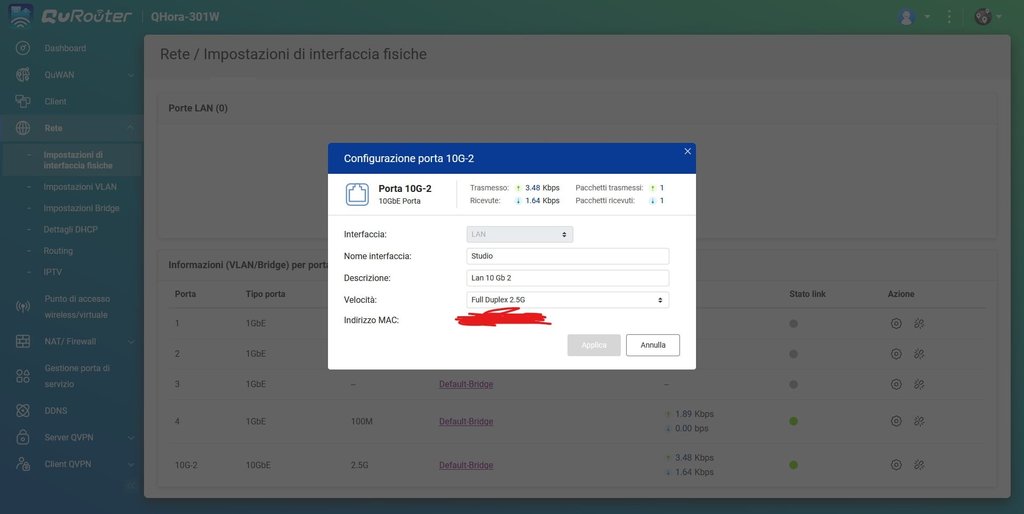Open the Default-Bridge link for port 4
Image resolution: width=1024 pixels, height=514 pixels.
click(466, 421)
